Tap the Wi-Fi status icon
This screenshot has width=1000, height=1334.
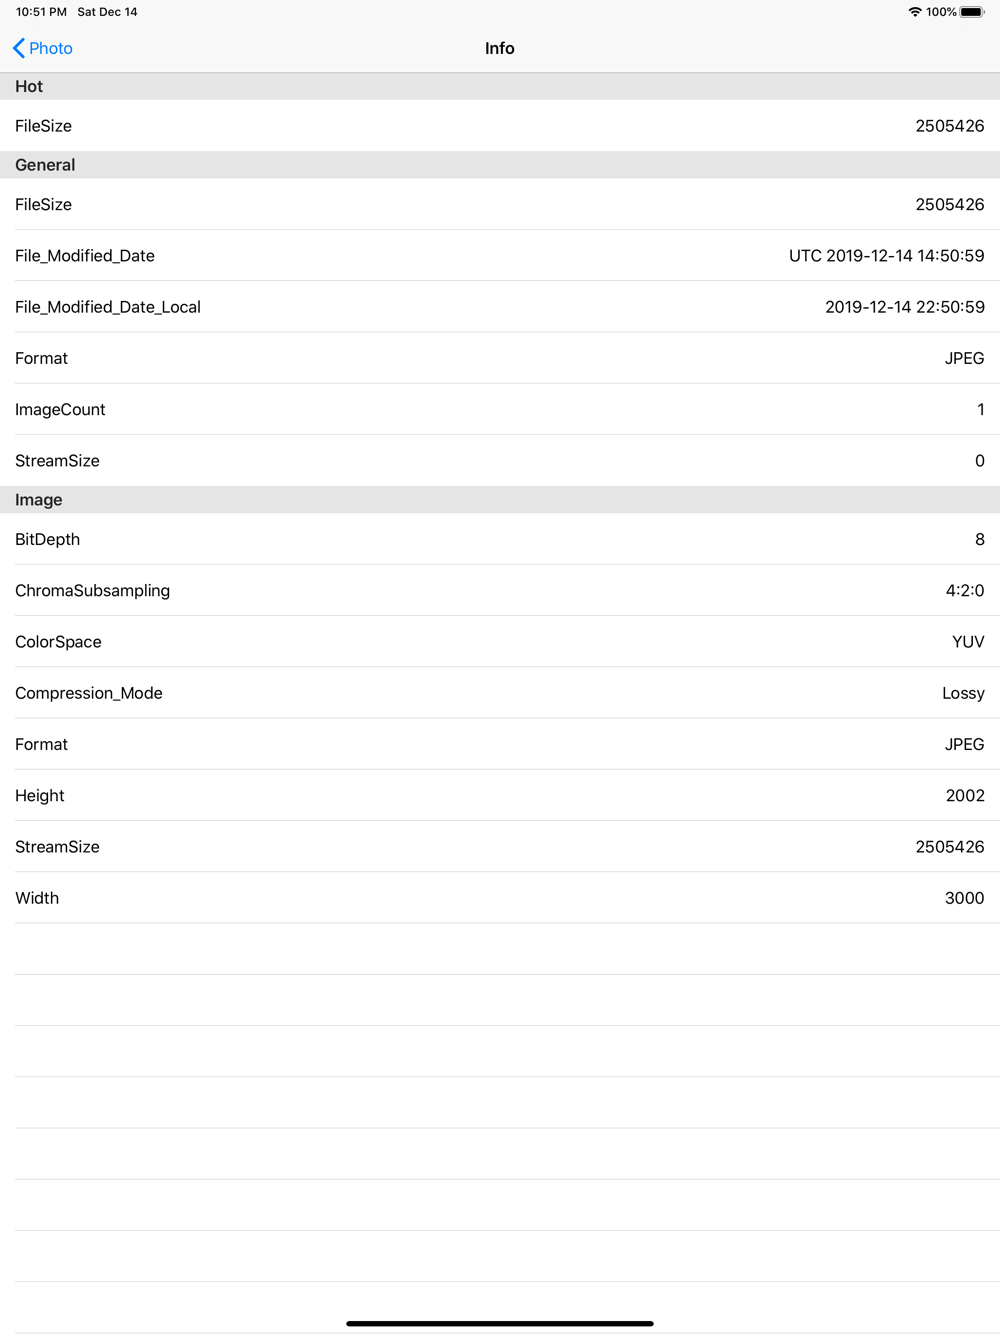[x=914, y=12]
